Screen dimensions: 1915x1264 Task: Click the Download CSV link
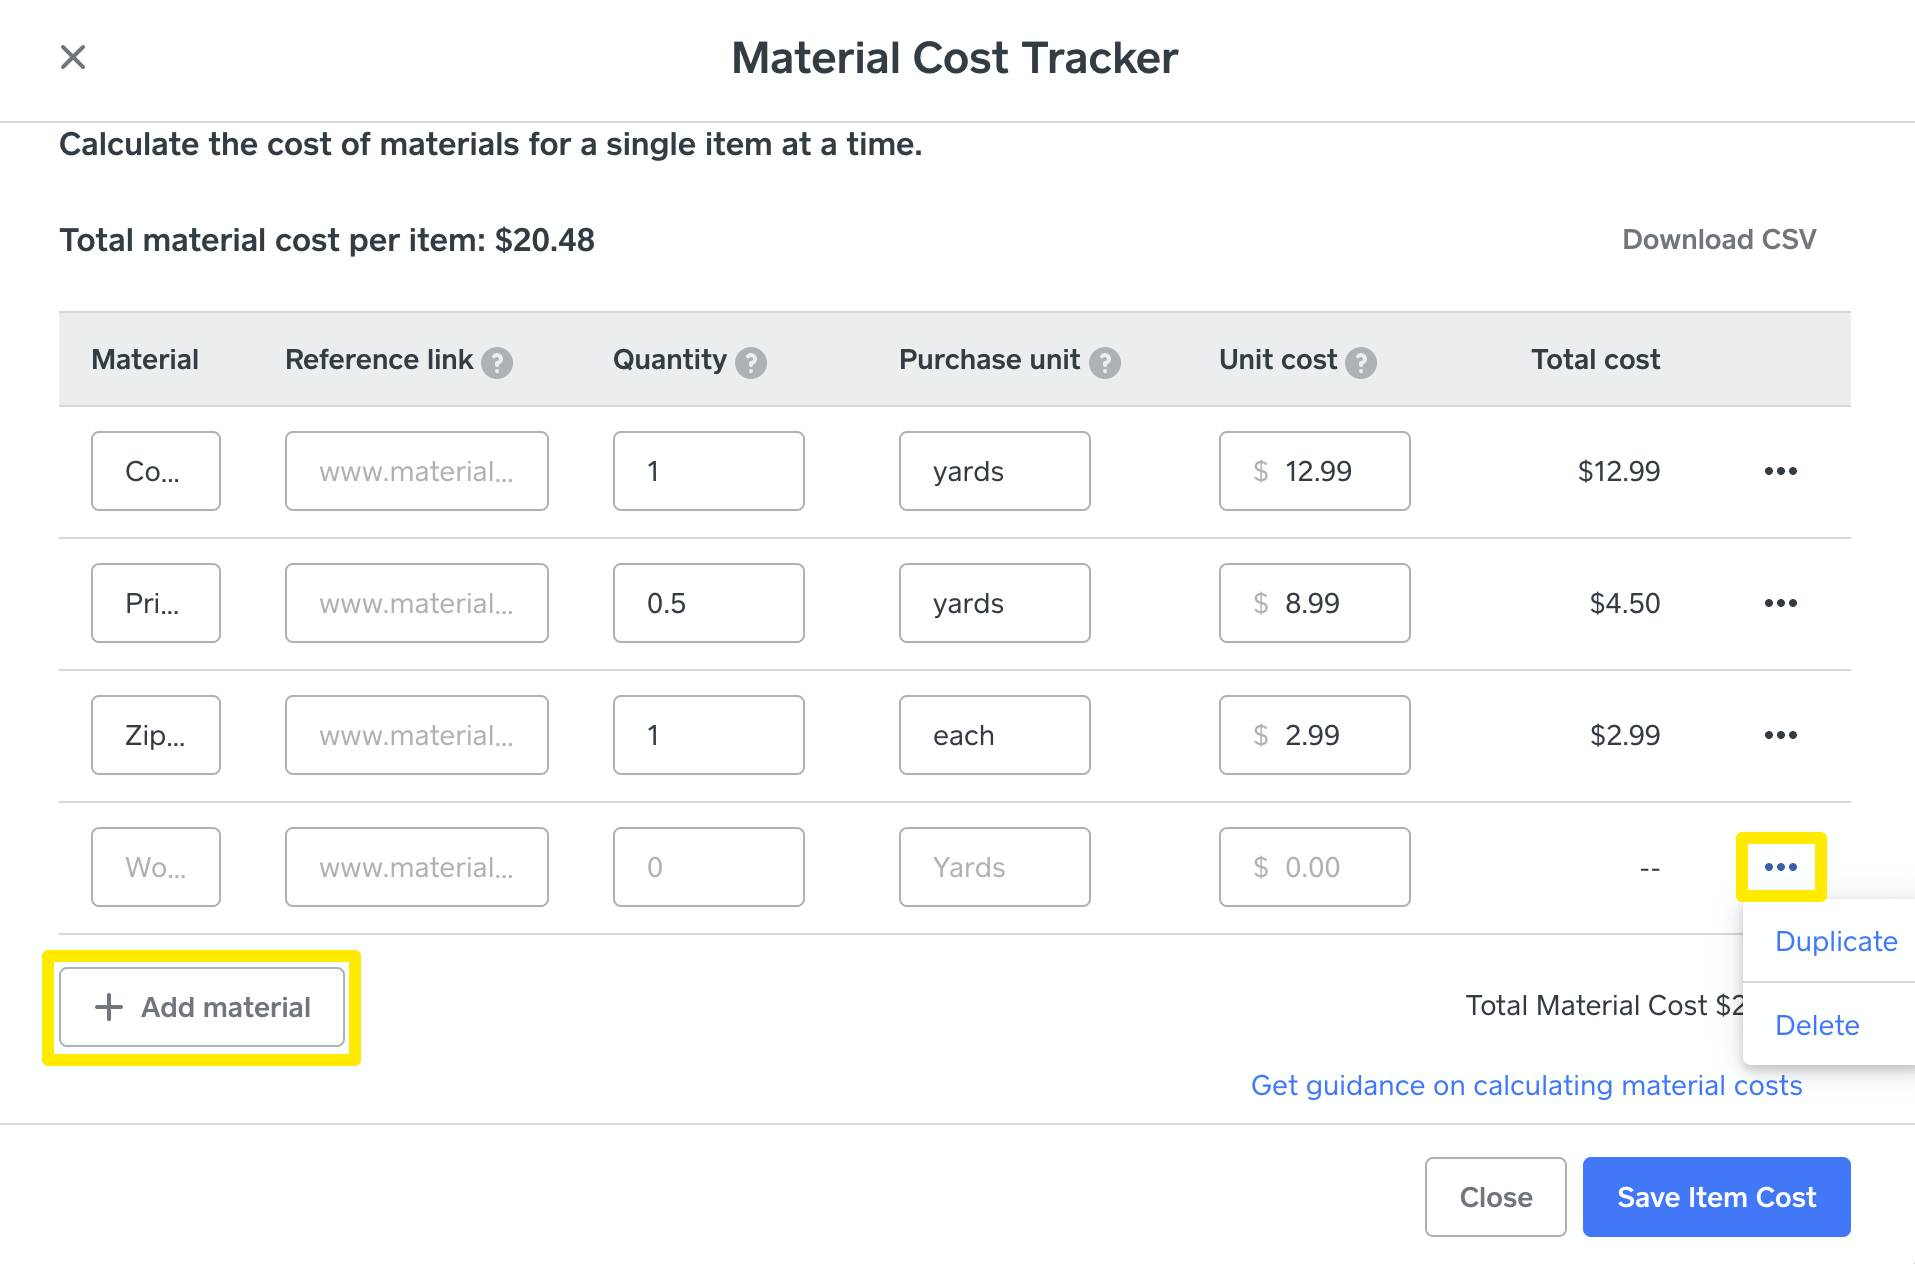pos(1718,240)
